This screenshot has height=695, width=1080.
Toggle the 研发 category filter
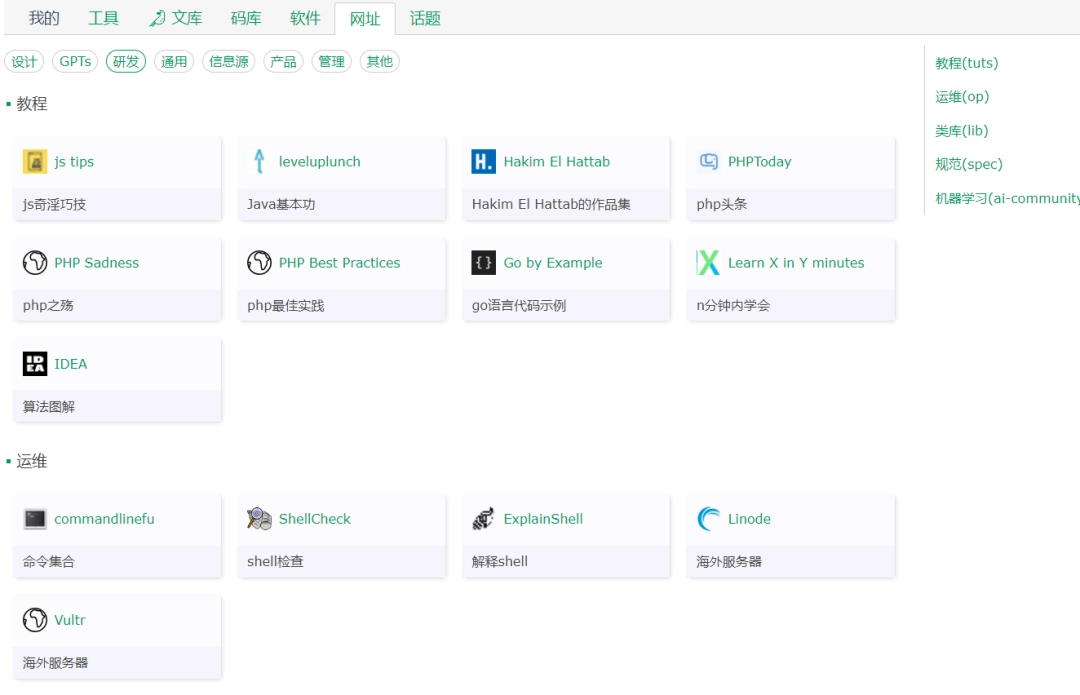(x=126, y=62)
